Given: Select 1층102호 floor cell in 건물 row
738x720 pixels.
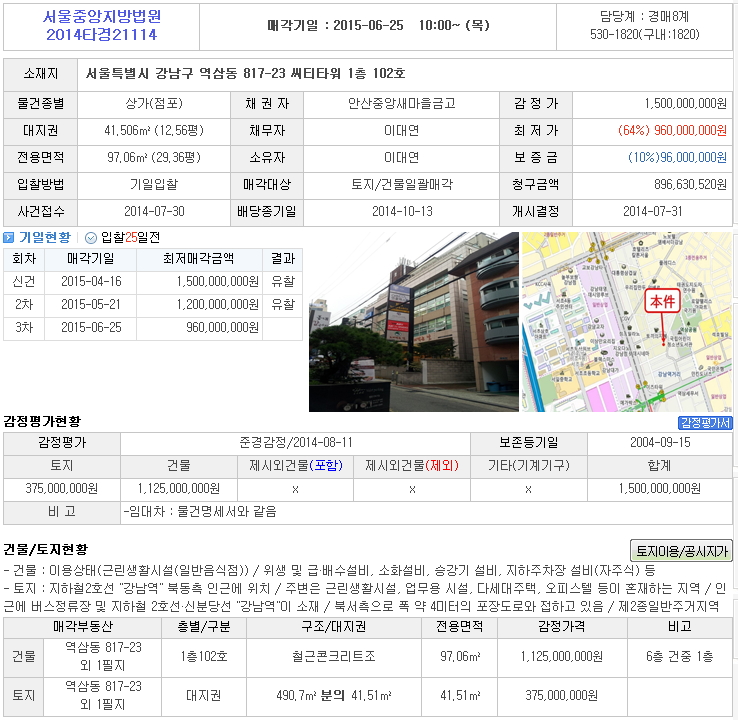Looking at the screenshot, I should (x=204, y=657).
